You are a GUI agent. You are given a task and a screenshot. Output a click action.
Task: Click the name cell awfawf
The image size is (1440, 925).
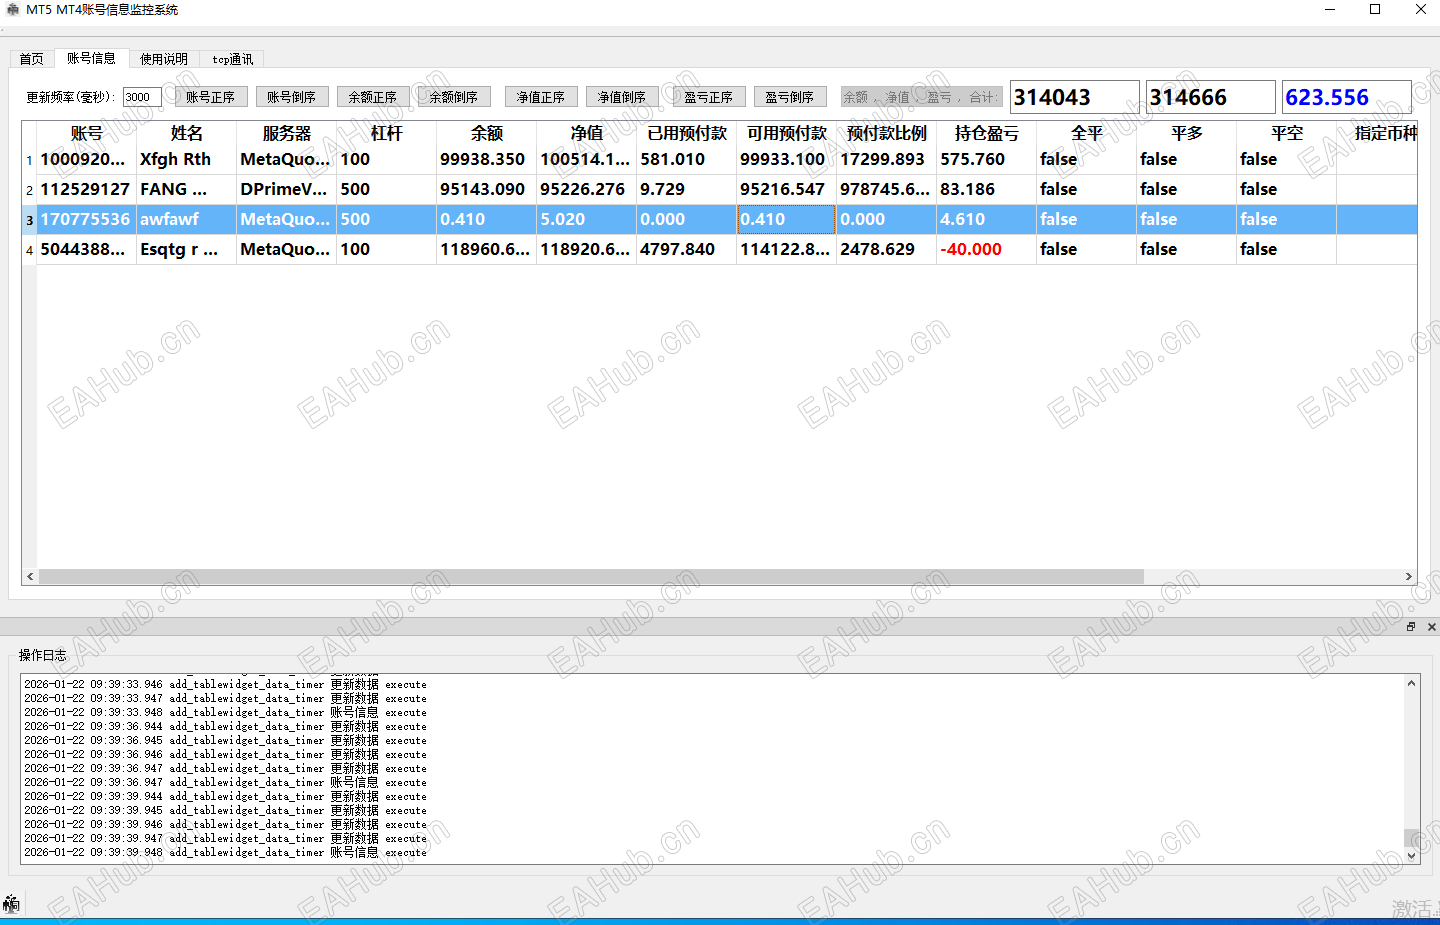[187, 220]
